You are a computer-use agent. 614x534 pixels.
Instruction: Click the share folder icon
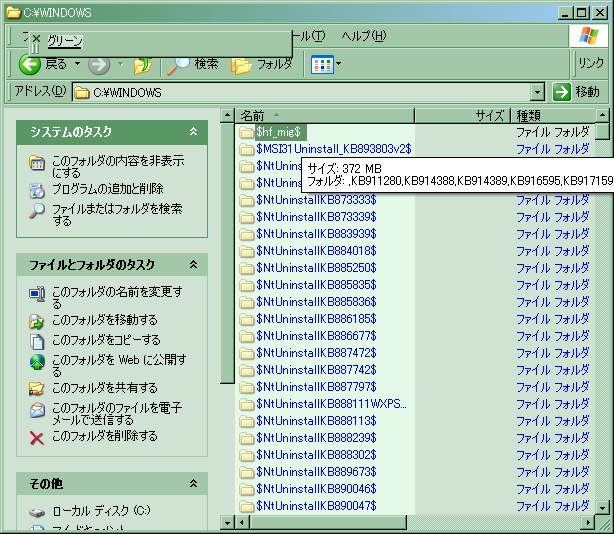click(x=36, y=389)
